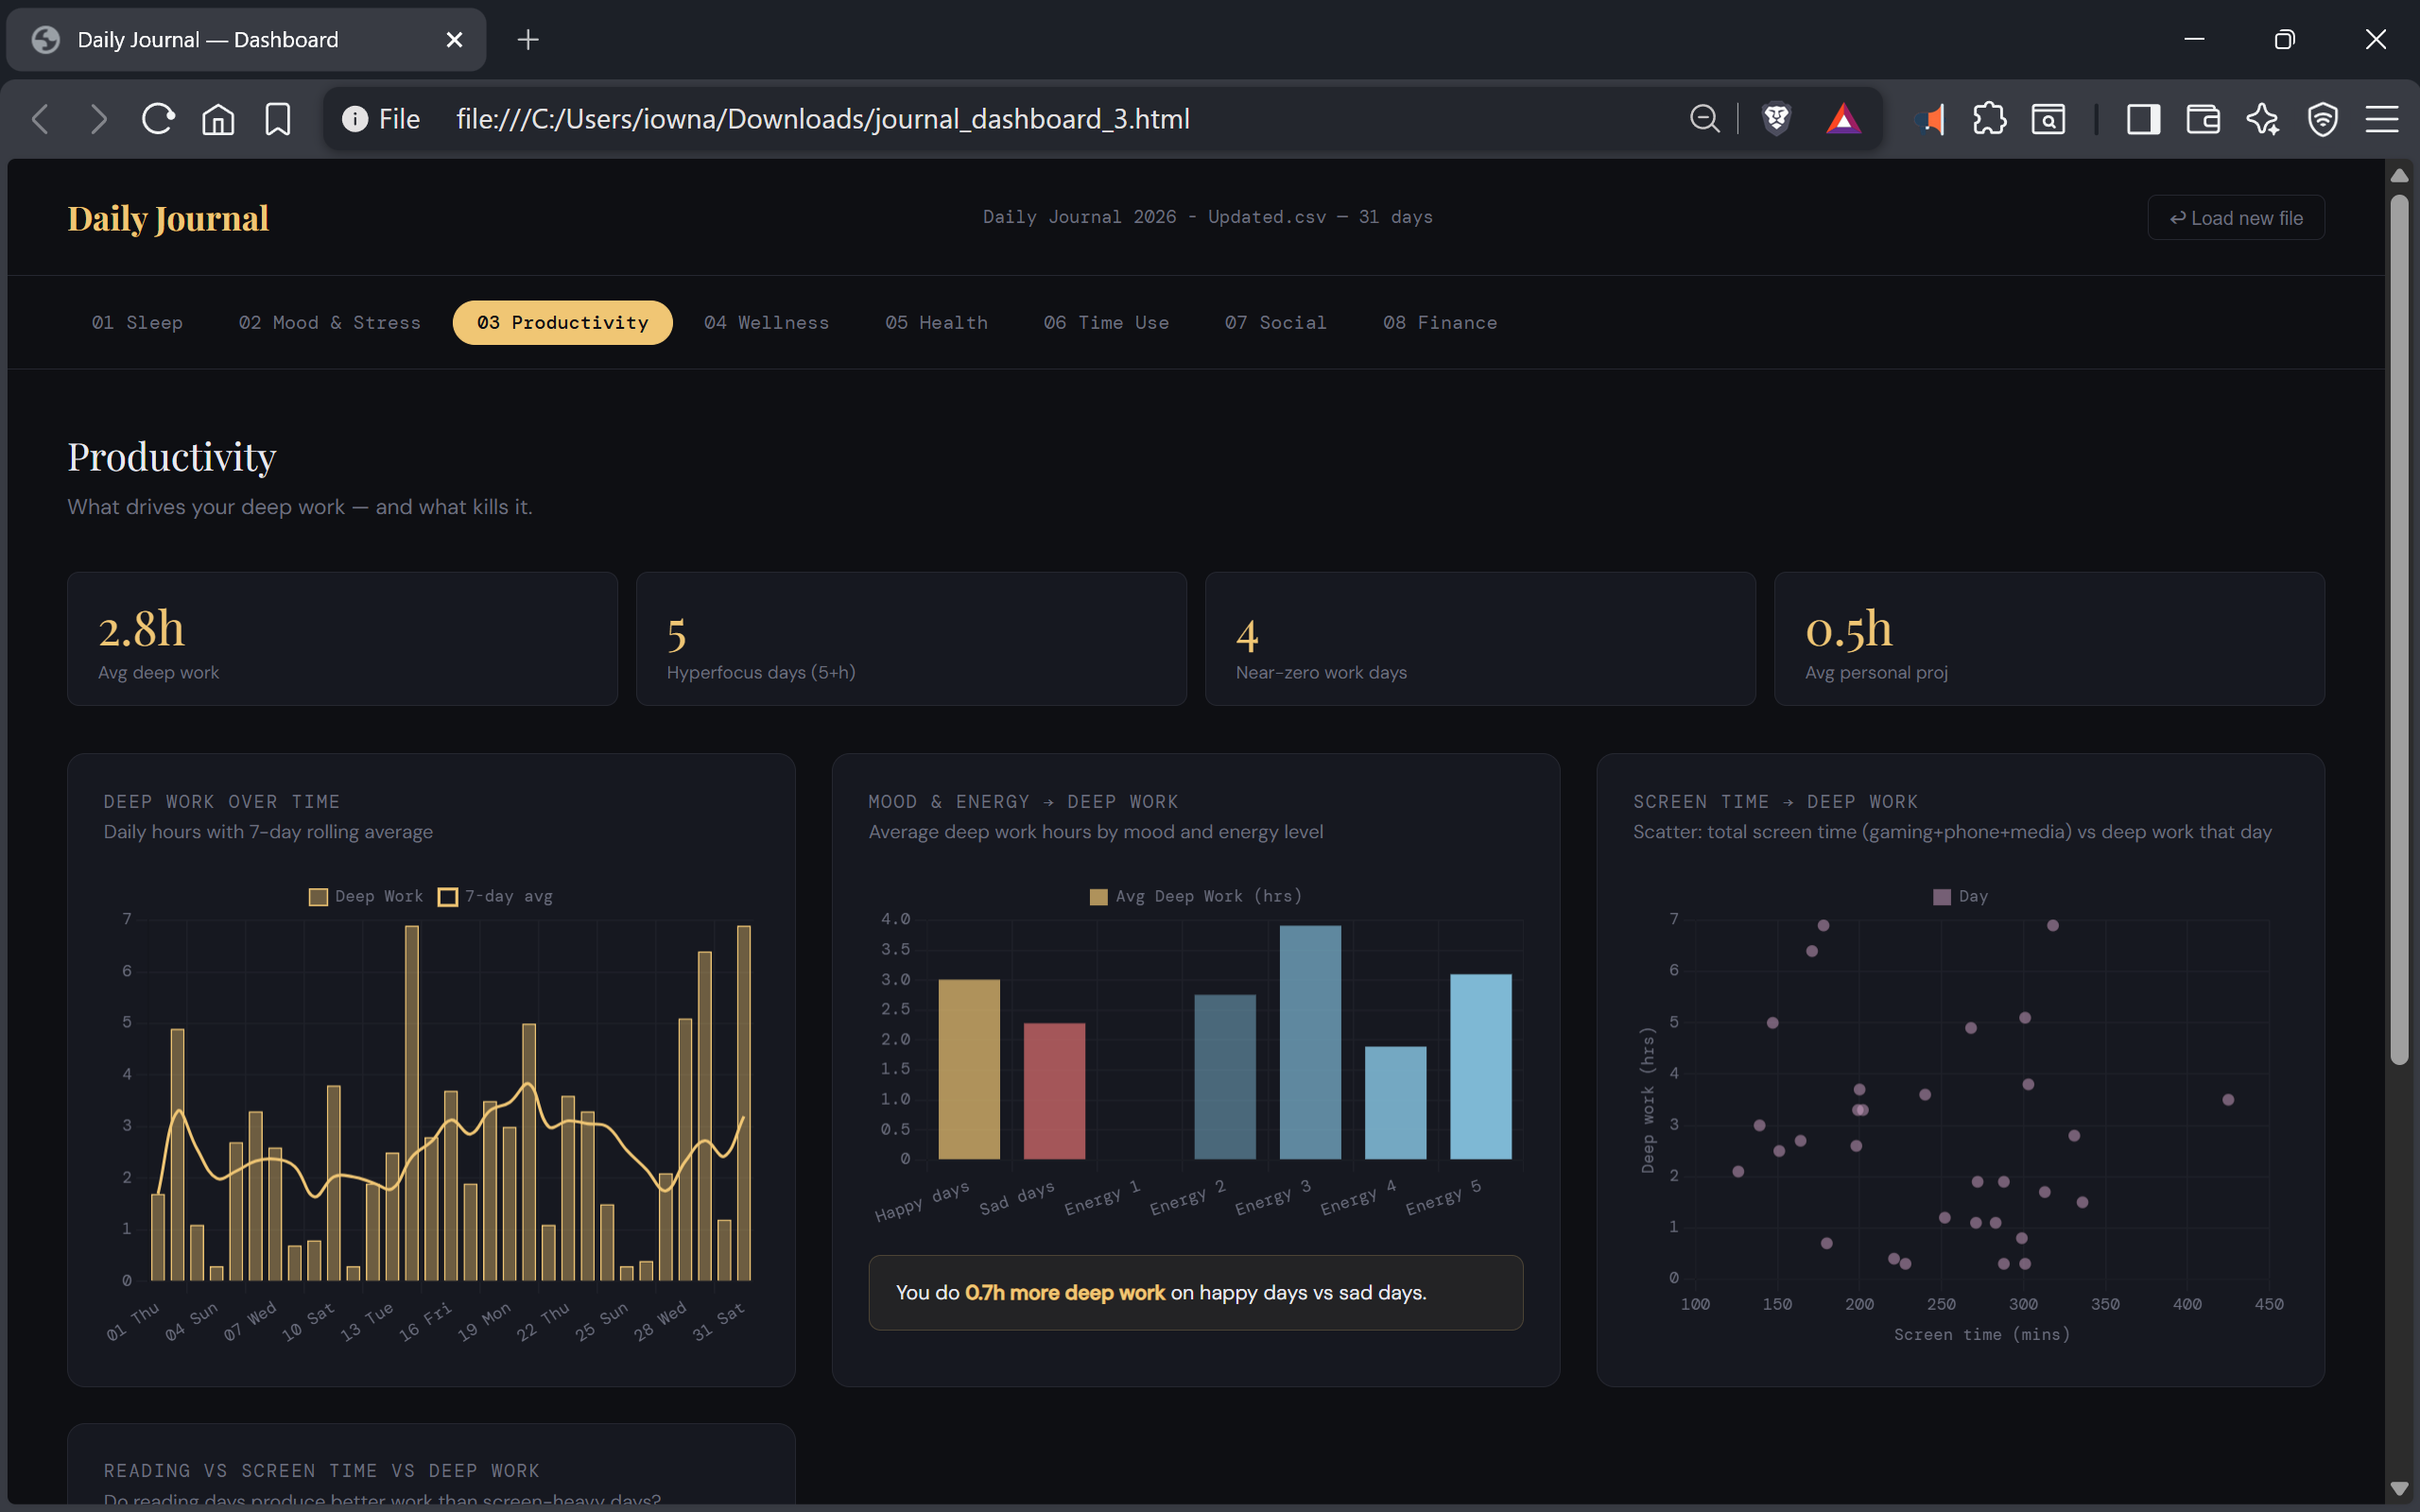The width and height of the screenshot is (2420, 1512).
Task: Click the zoom-out magnifier in address bar
Action: 1704,119
